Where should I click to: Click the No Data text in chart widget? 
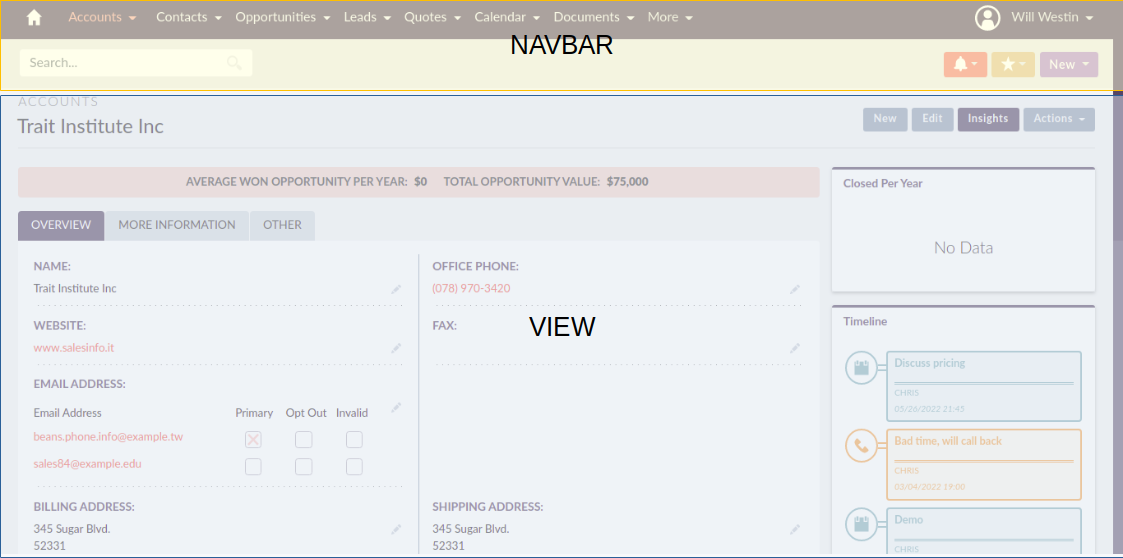pos(963,249)
